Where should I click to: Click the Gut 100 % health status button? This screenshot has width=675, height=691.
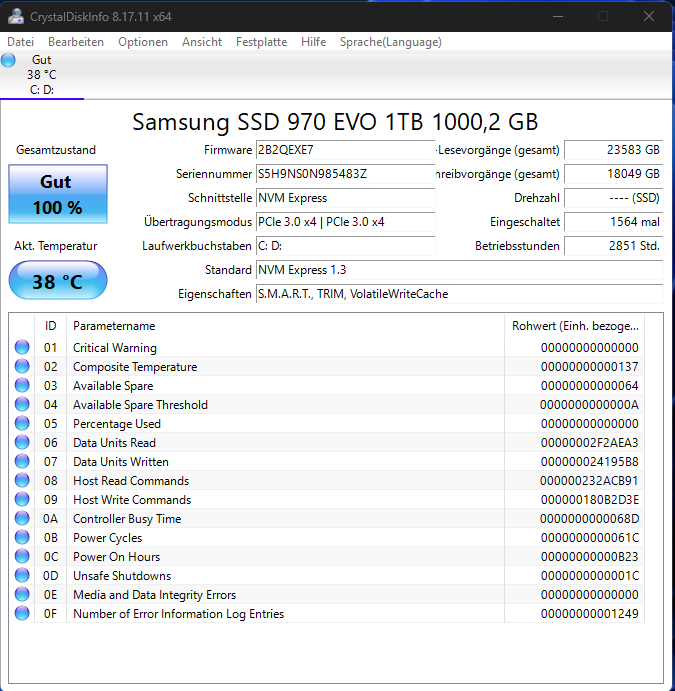58,194
